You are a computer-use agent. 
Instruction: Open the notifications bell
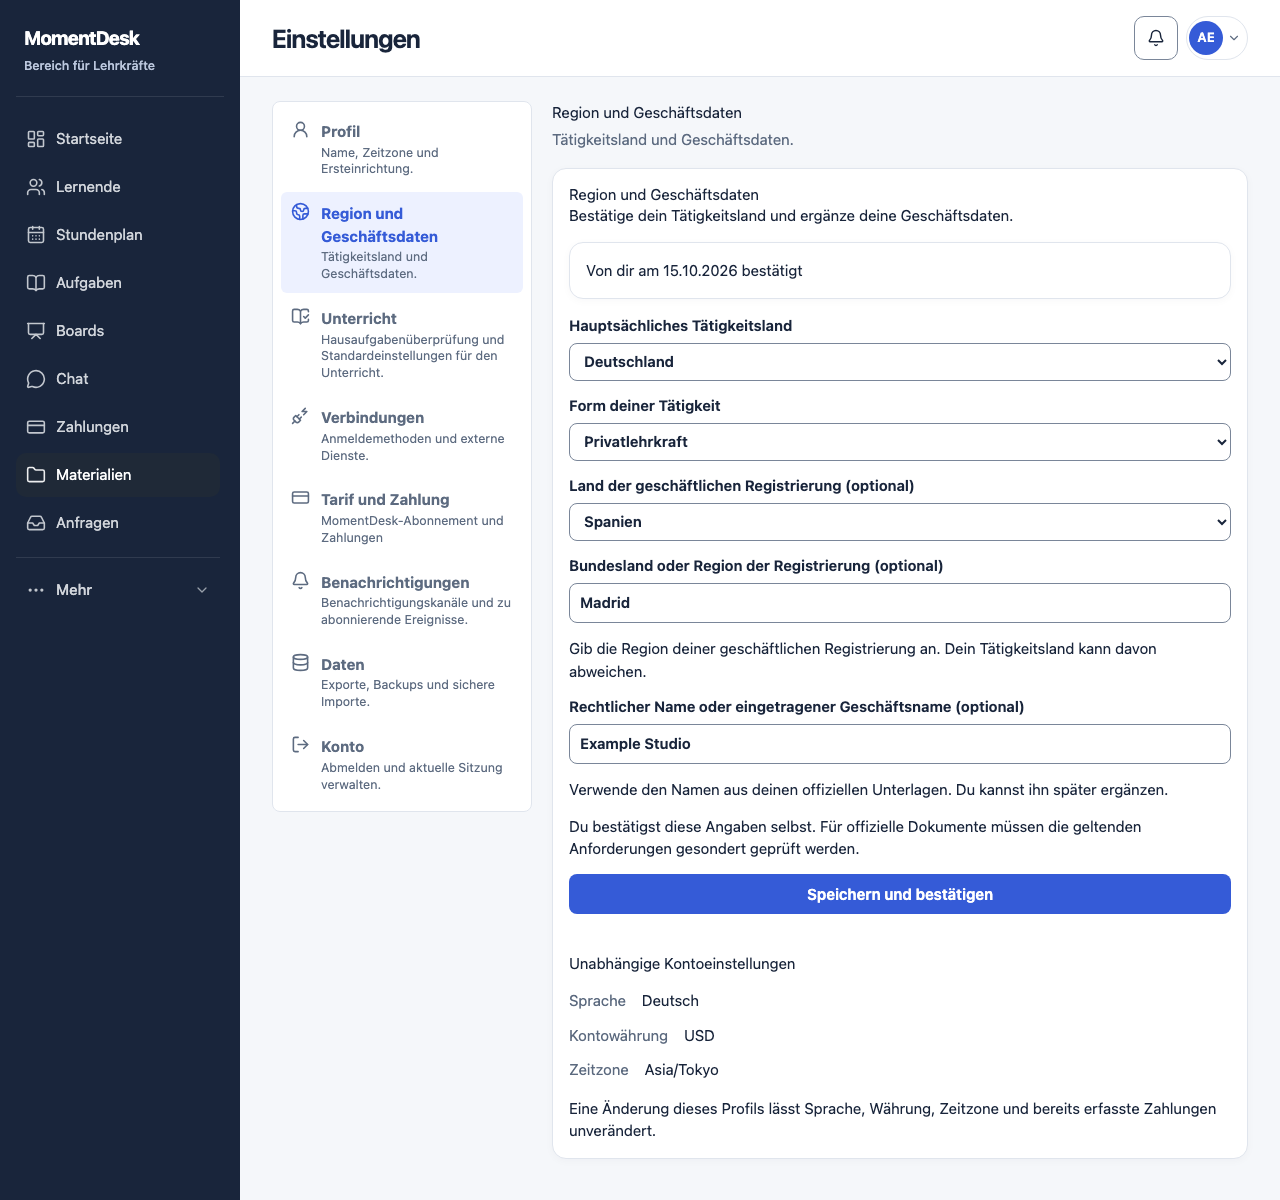point(1156,38)
